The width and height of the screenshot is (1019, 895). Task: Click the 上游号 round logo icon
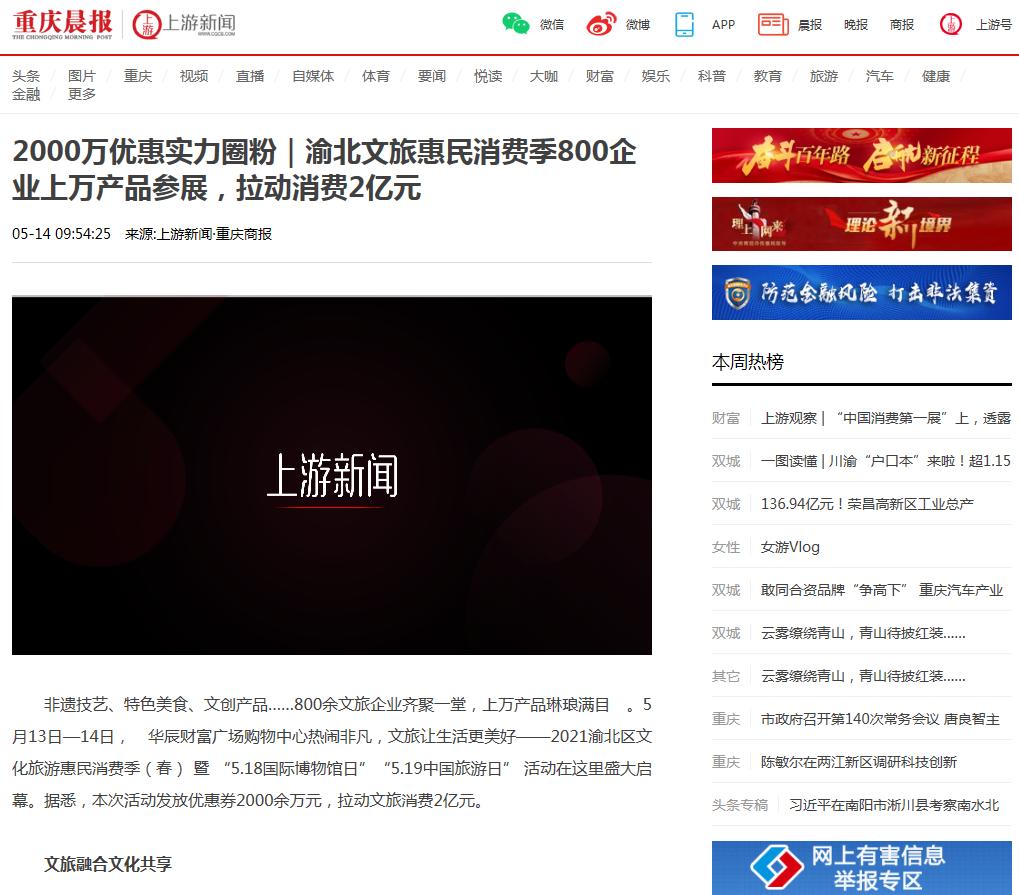pyautogui.click(x=951, y=25)
